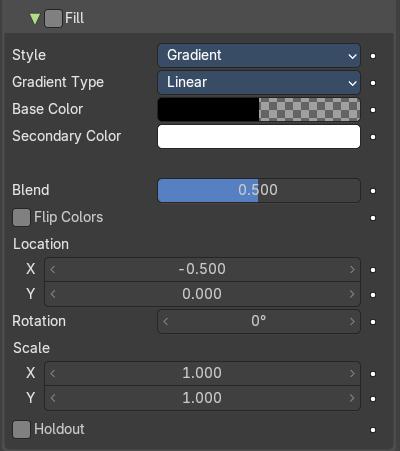Screen dimensions: 400x451
Task: Click the animate dot beside Flip Colors
Action: tap(373, 218)
